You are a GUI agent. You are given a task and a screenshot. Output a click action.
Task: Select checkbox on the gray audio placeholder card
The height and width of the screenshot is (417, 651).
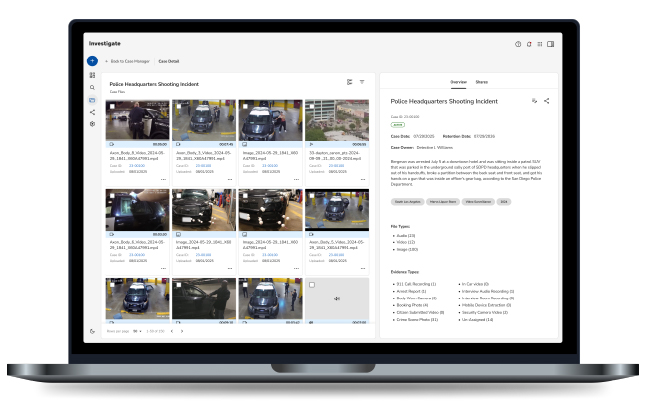pos(312,285)
